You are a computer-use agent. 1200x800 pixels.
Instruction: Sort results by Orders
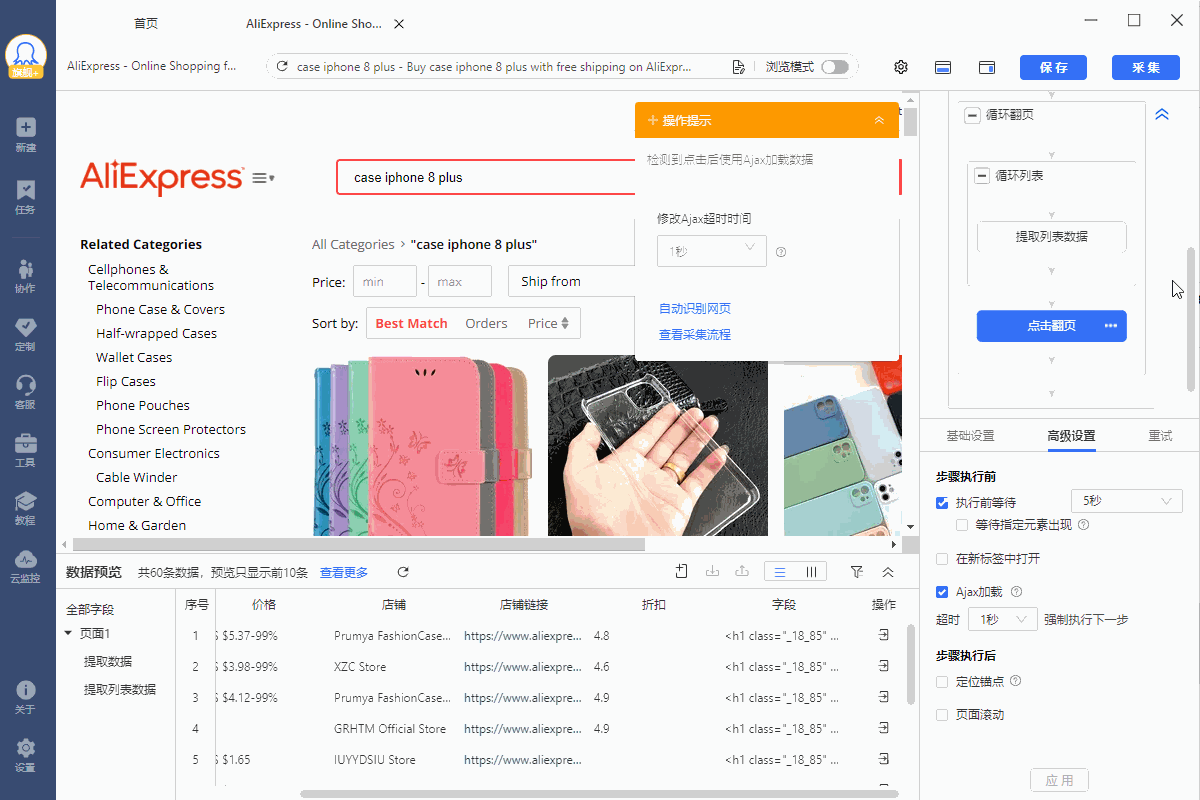[x=486, y=323]
